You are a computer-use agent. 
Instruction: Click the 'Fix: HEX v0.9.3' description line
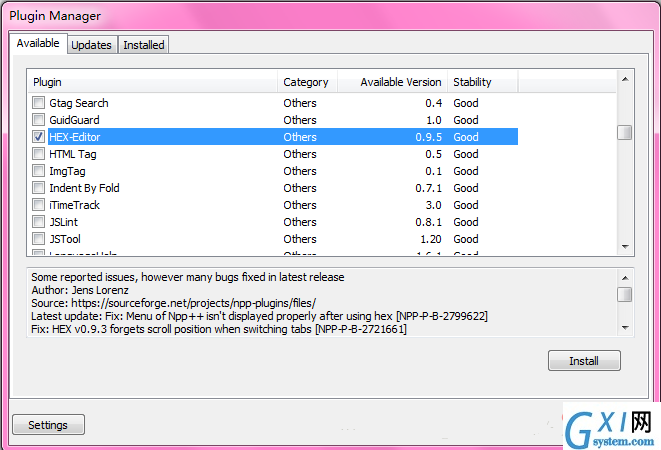point(219,329)
